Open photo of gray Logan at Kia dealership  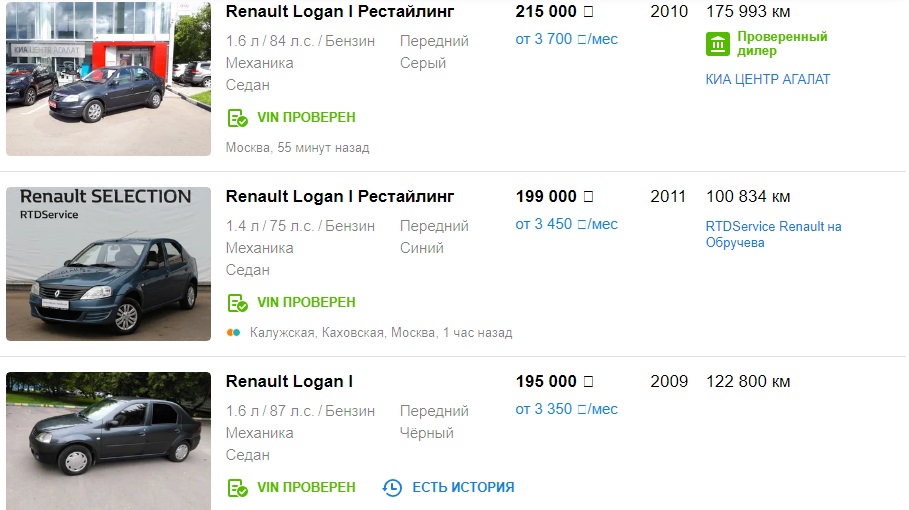pyautogui.click(x=108, y=78)
